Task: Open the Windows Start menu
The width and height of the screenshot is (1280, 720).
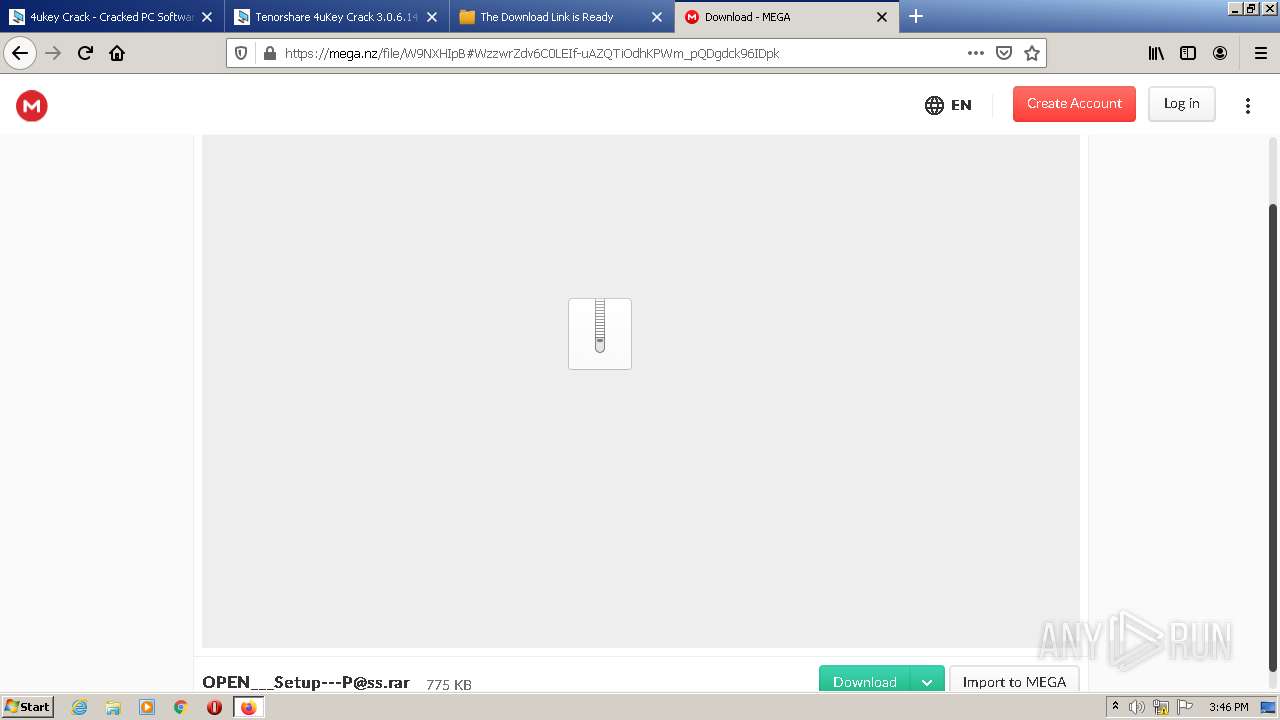Action: pyautogui.click(x=28, y=707)
